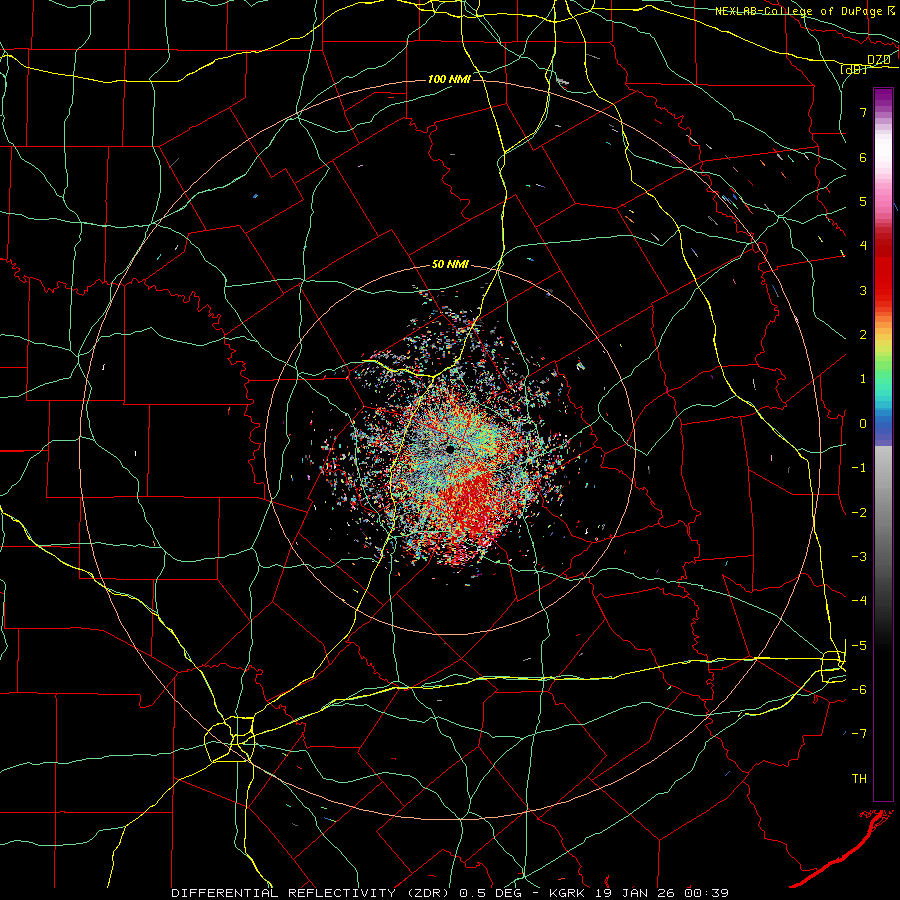Click the black radar site dot at center
The width and height of the screenshot is (900, 900).
pyautogui.click(x=451, y=449)
